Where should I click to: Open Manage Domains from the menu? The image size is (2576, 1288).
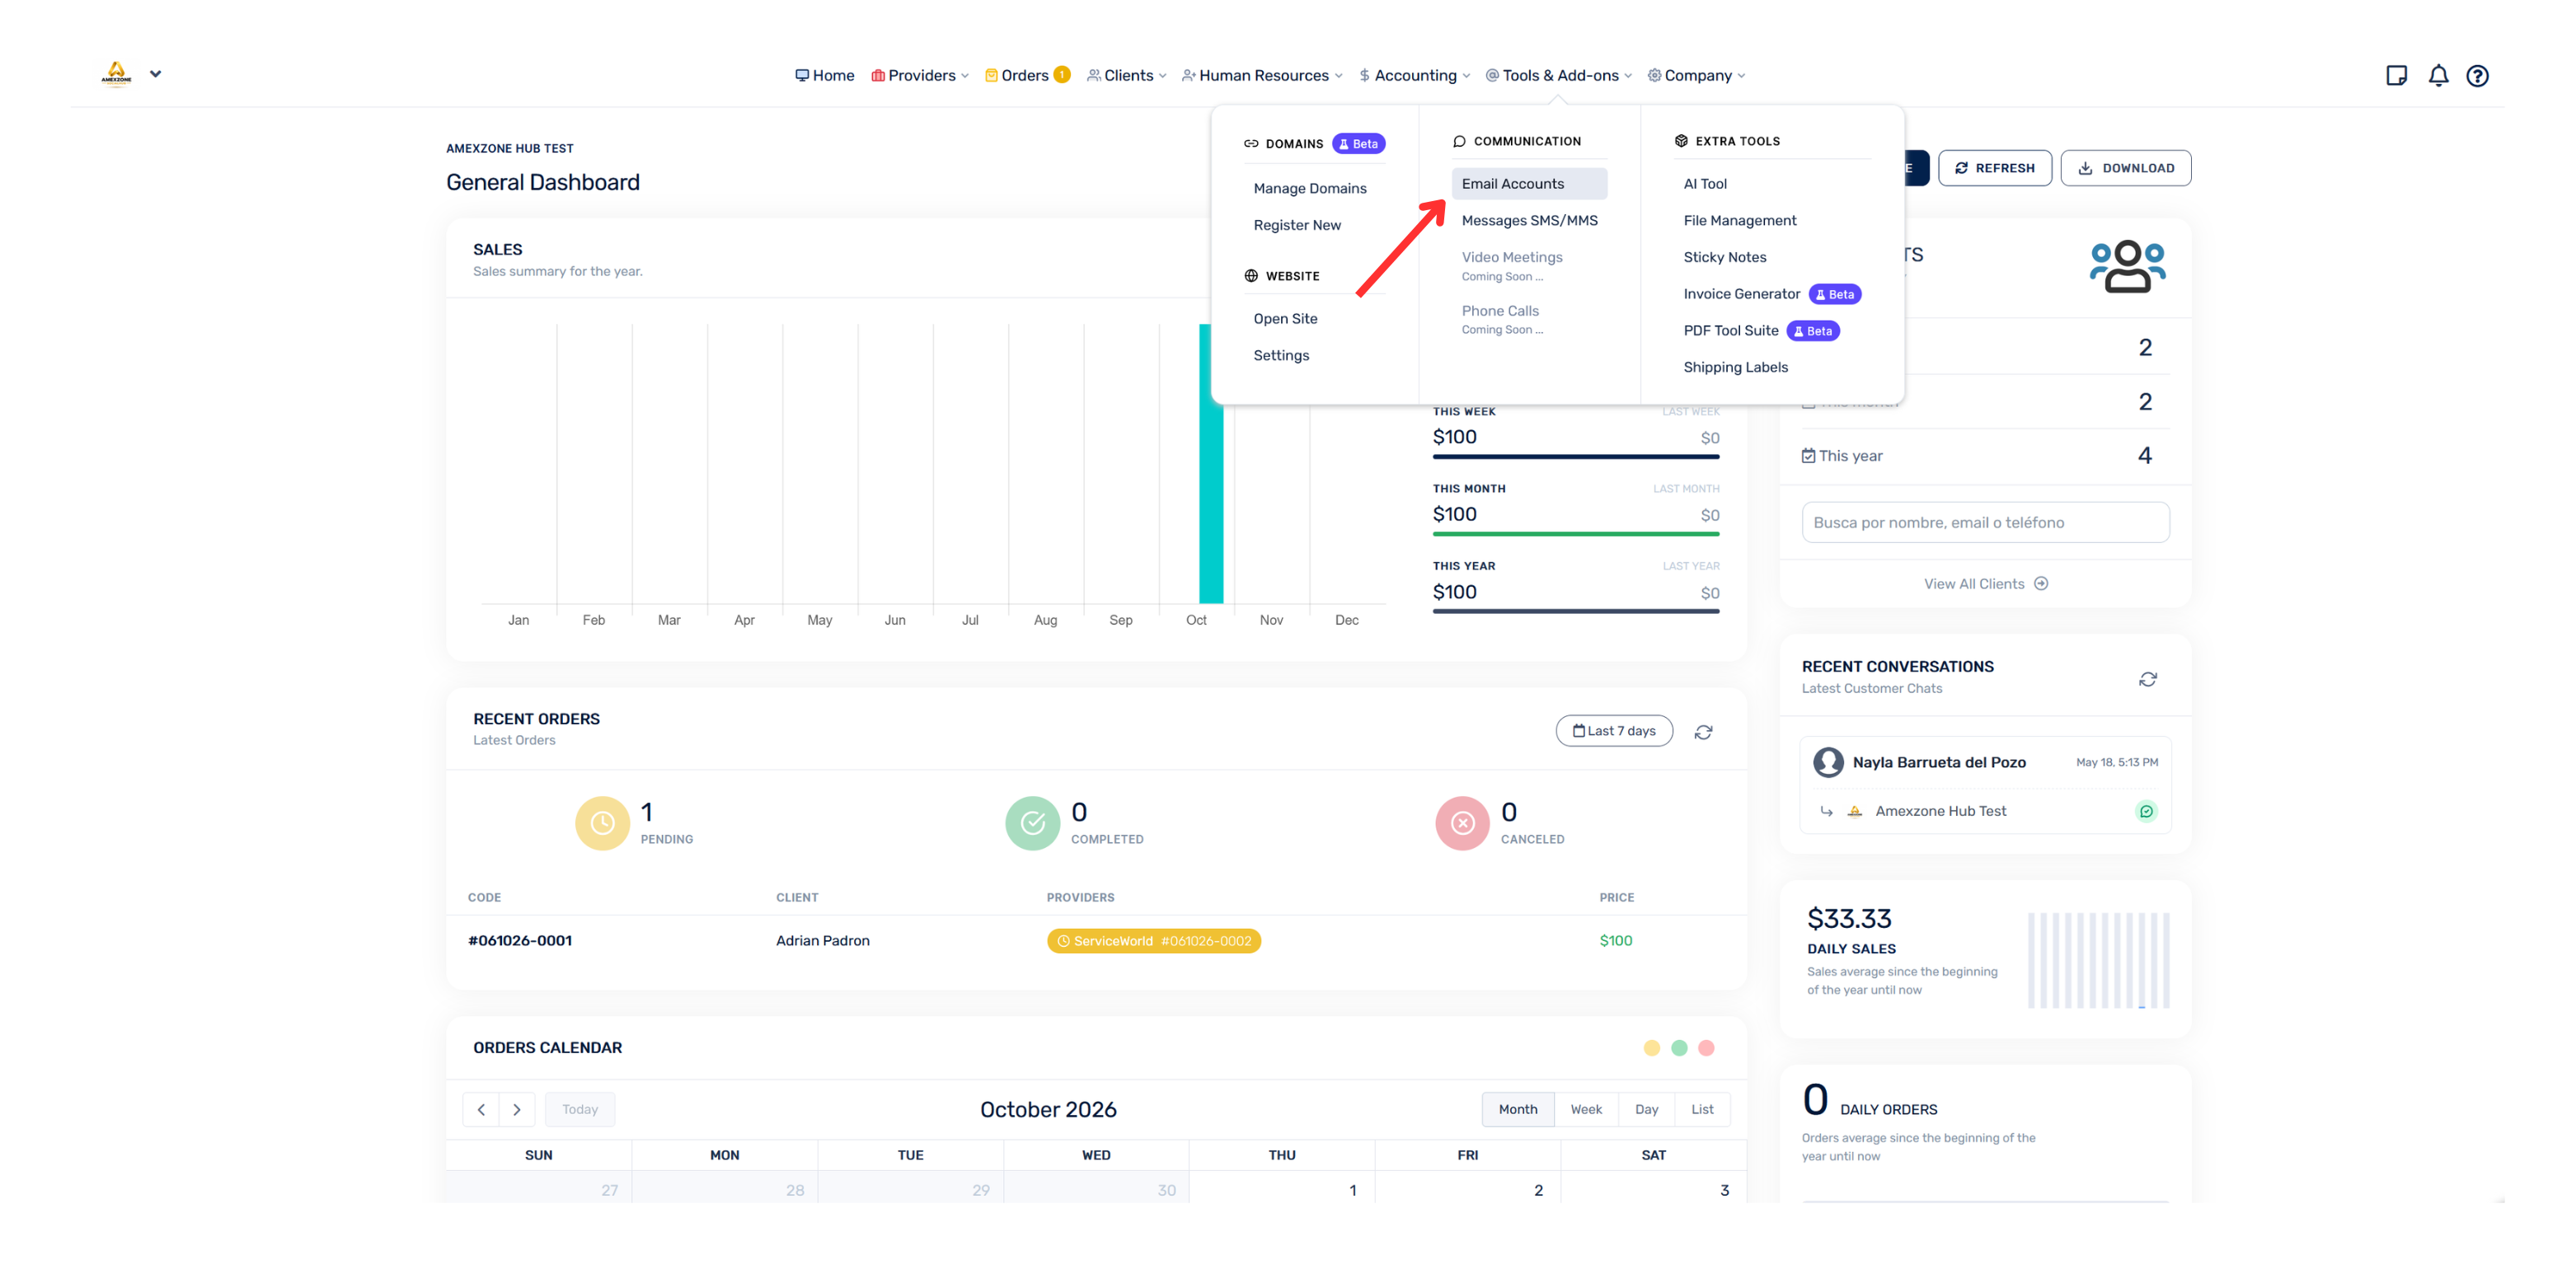pos(1309,188)
